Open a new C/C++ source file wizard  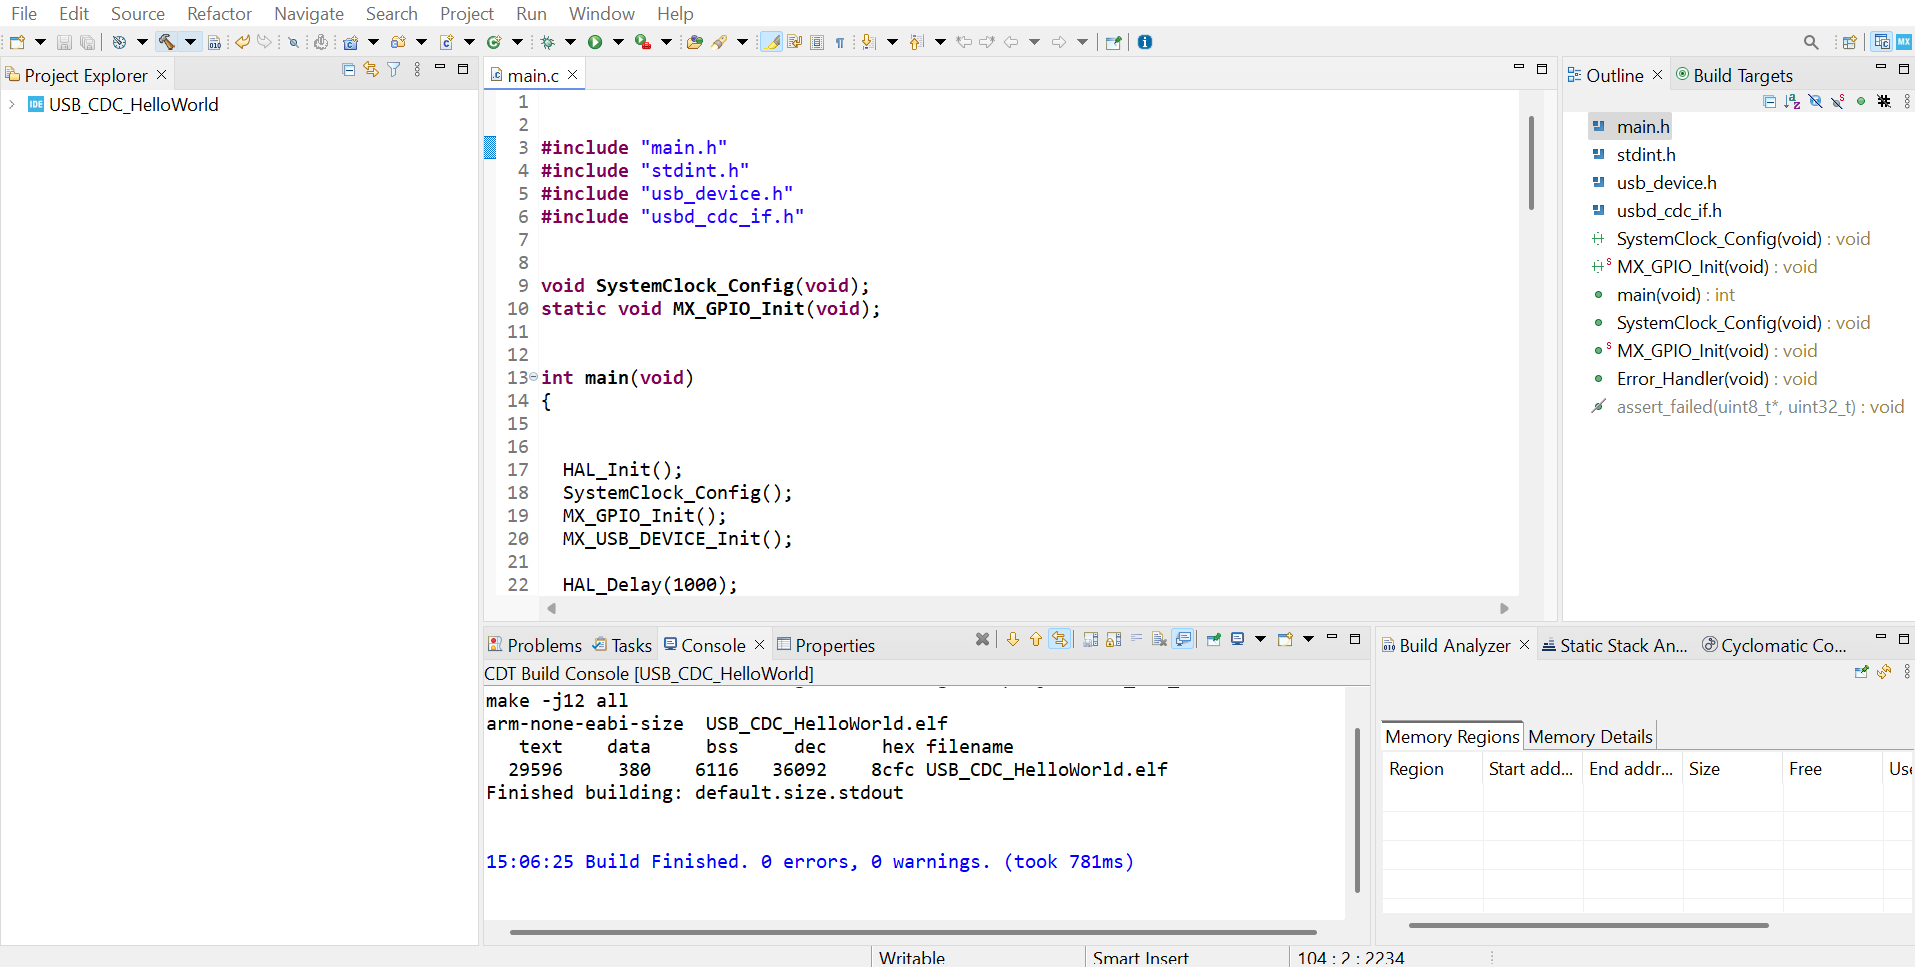pos(446,42)
